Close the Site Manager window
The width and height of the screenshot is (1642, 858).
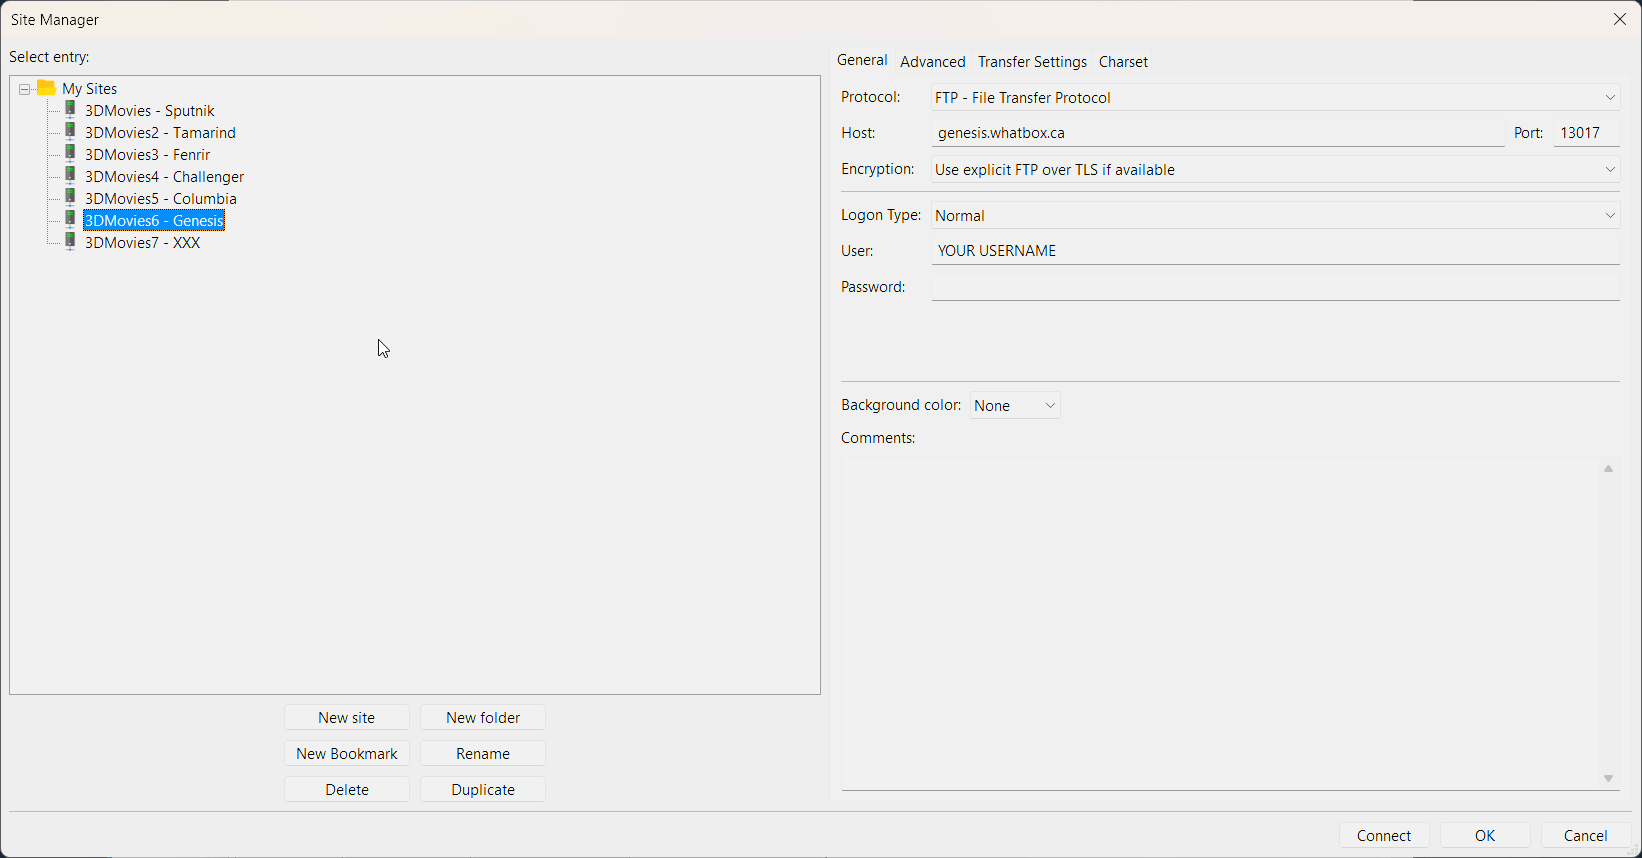[x=1620, y=19]
